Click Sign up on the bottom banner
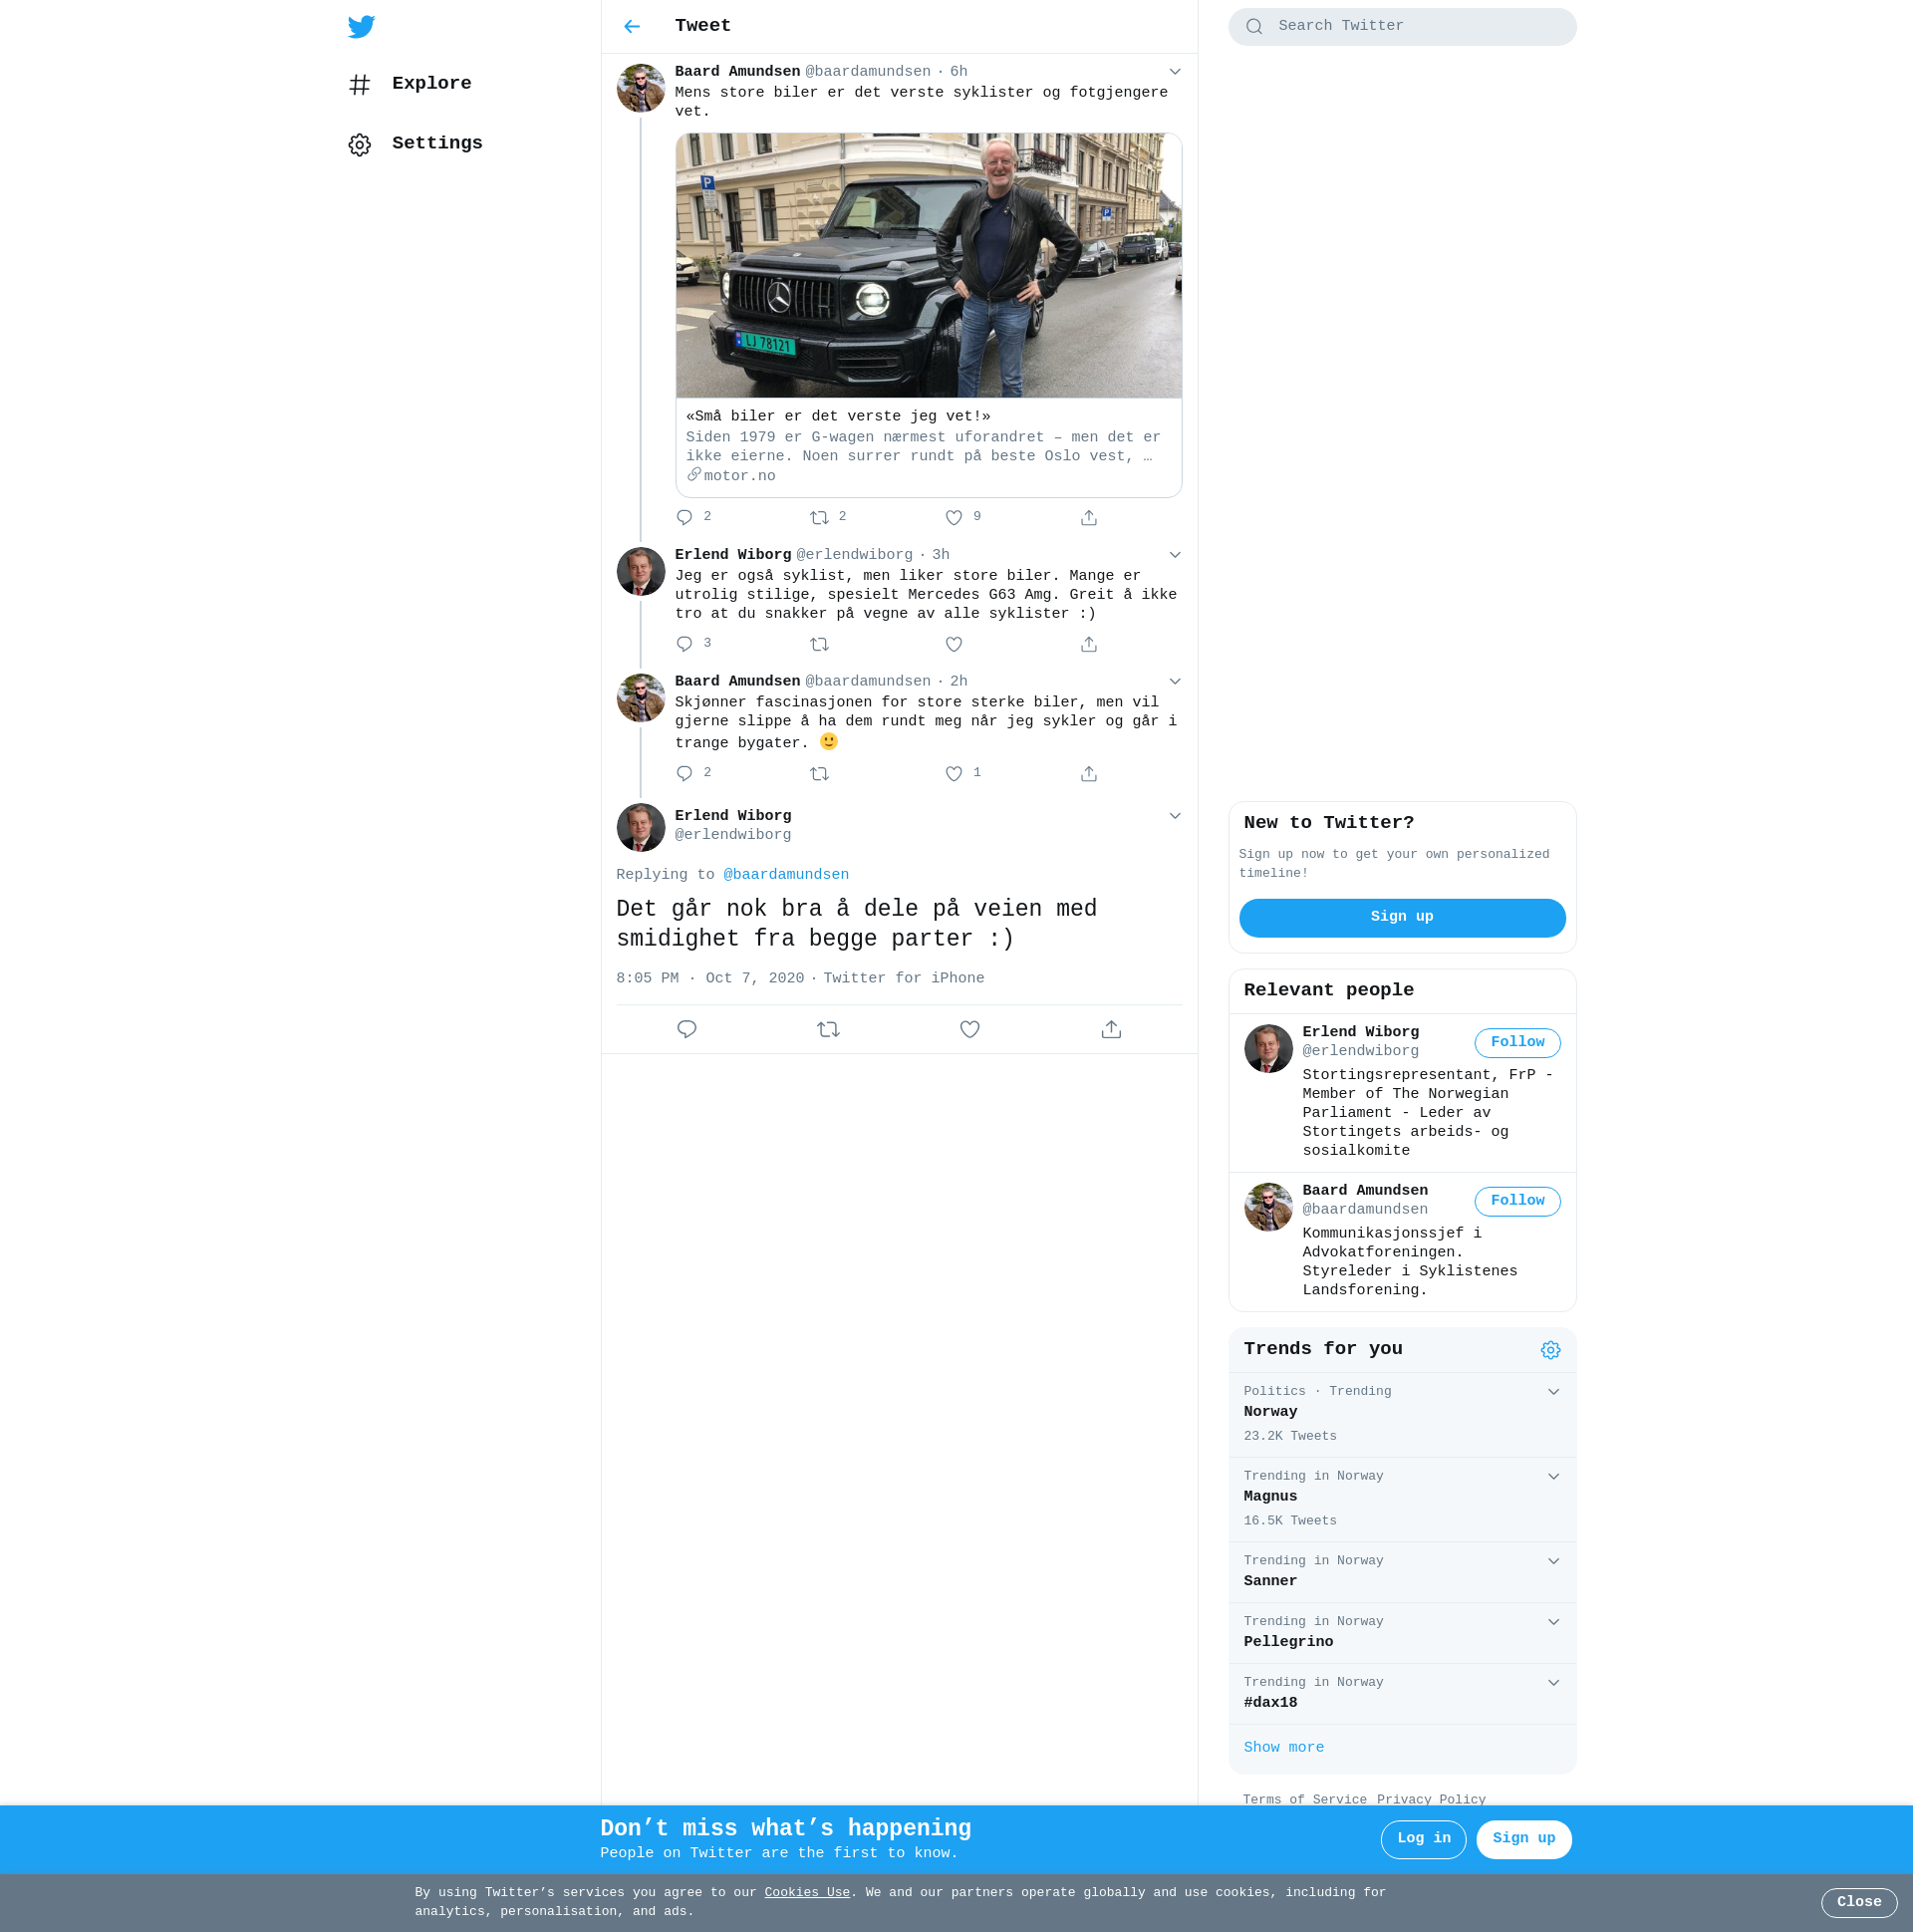Viewport: 1913px width, 1932px height. (1523, 1839)
